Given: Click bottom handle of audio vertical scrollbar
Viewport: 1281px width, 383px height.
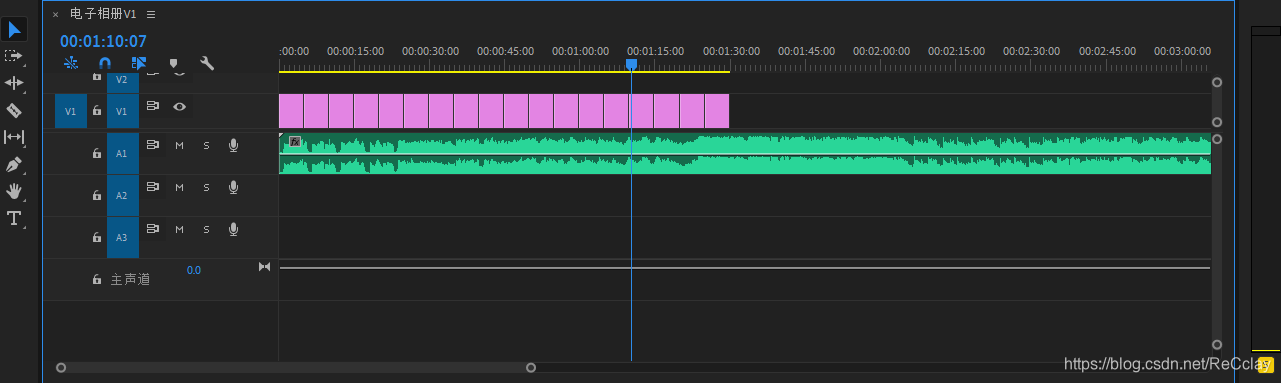Looking at the screenshot, I should point(1217,344).
